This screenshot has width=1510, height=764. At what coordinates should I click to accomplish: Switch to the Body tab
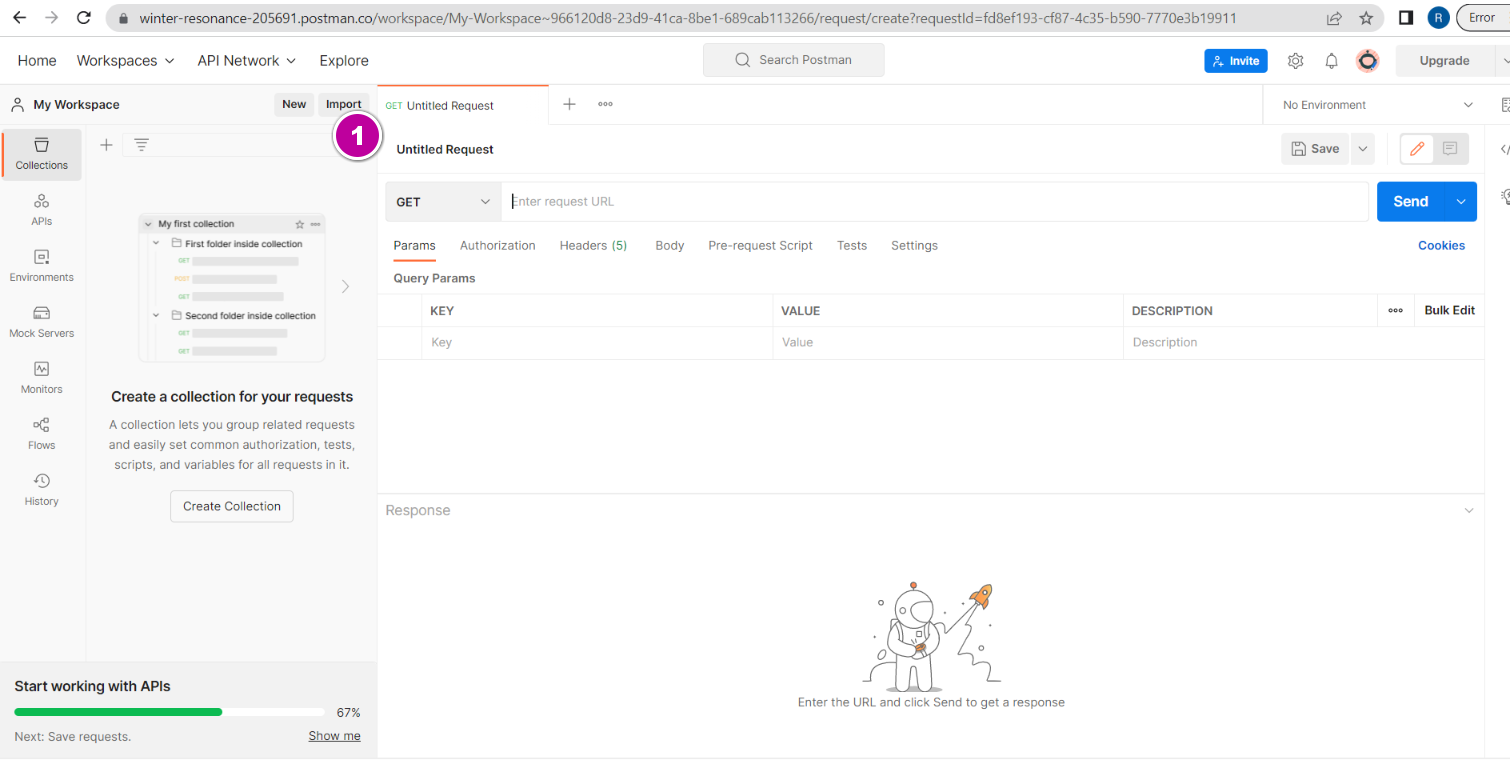tap(669, 245)
